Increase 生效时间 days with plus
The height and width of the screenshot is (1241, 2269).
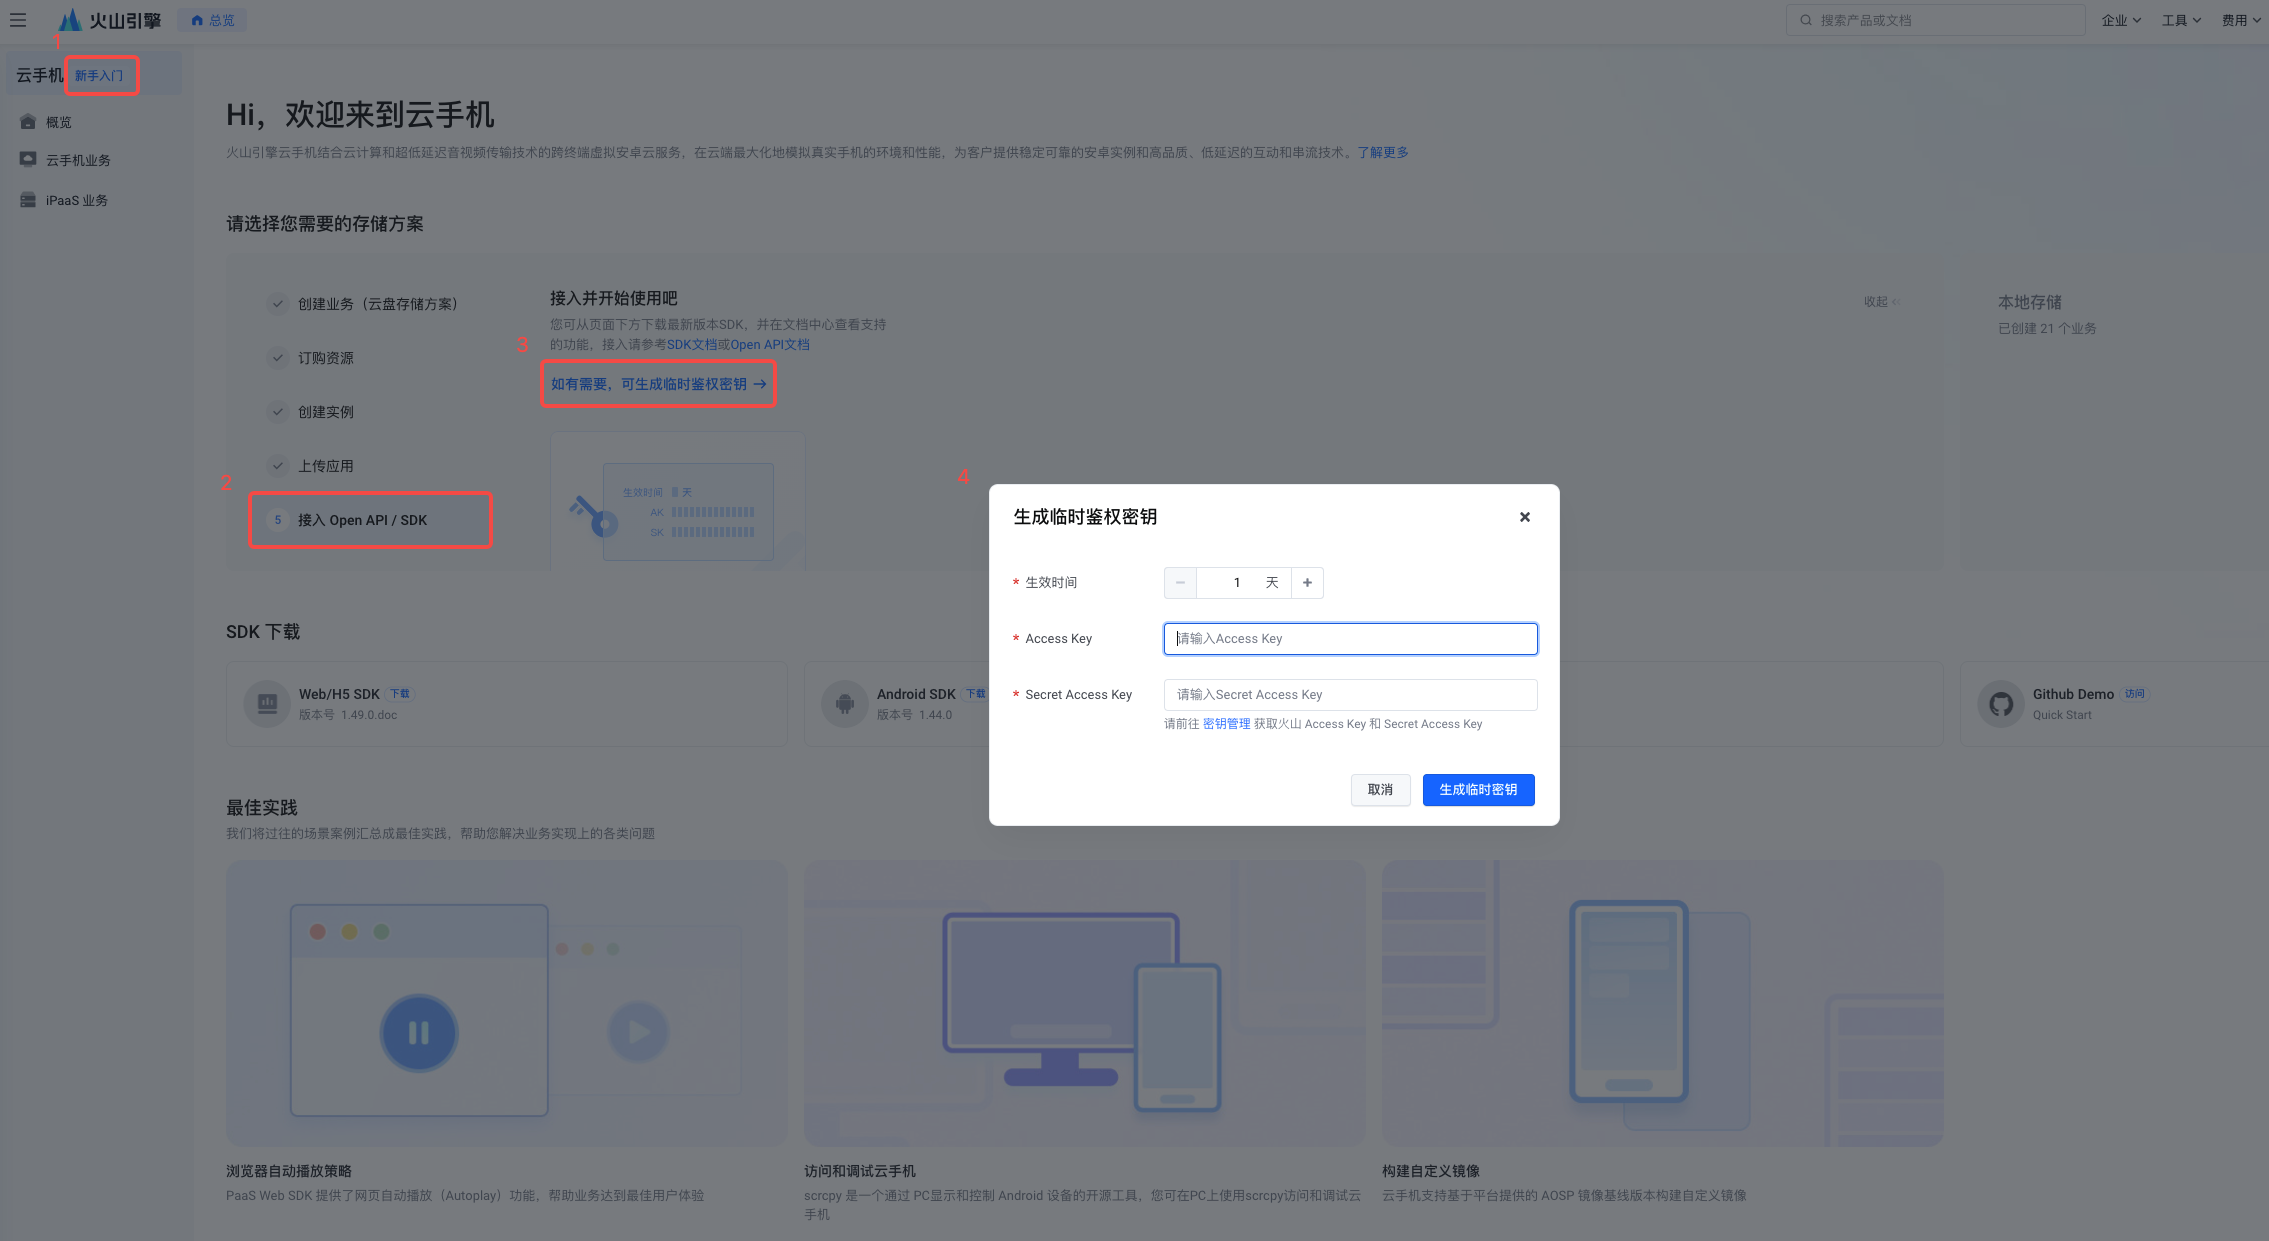[1307, 583]
